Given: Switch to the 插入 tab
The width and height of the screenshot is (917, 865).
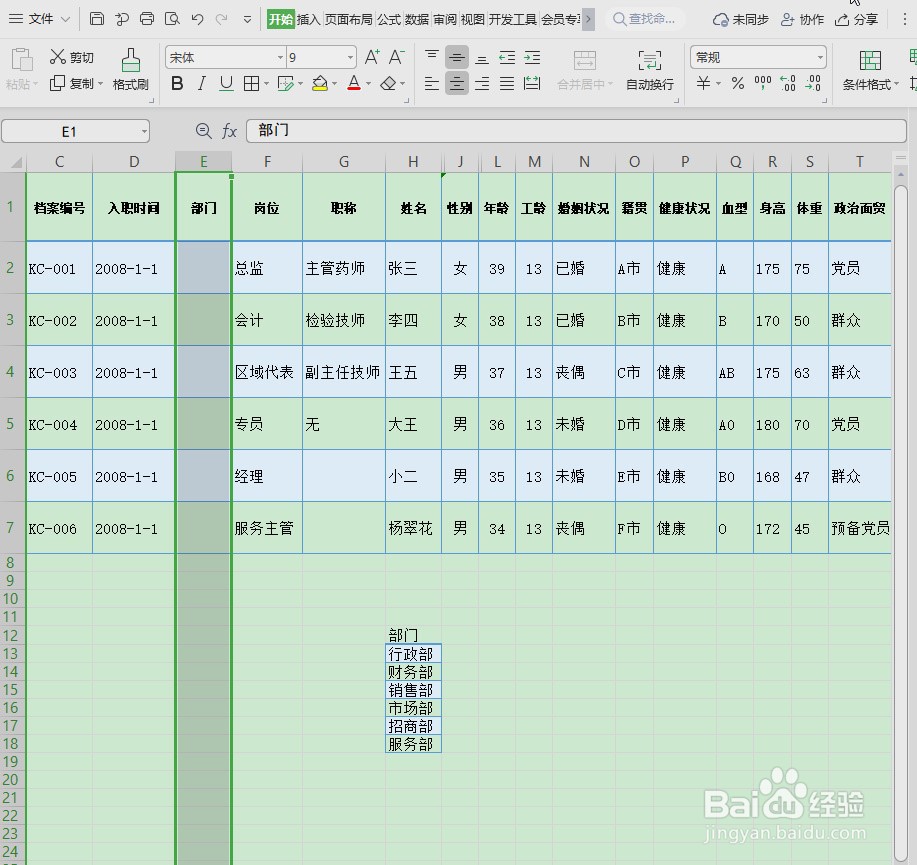Looking at the screenshot, I should coord(309,19).
